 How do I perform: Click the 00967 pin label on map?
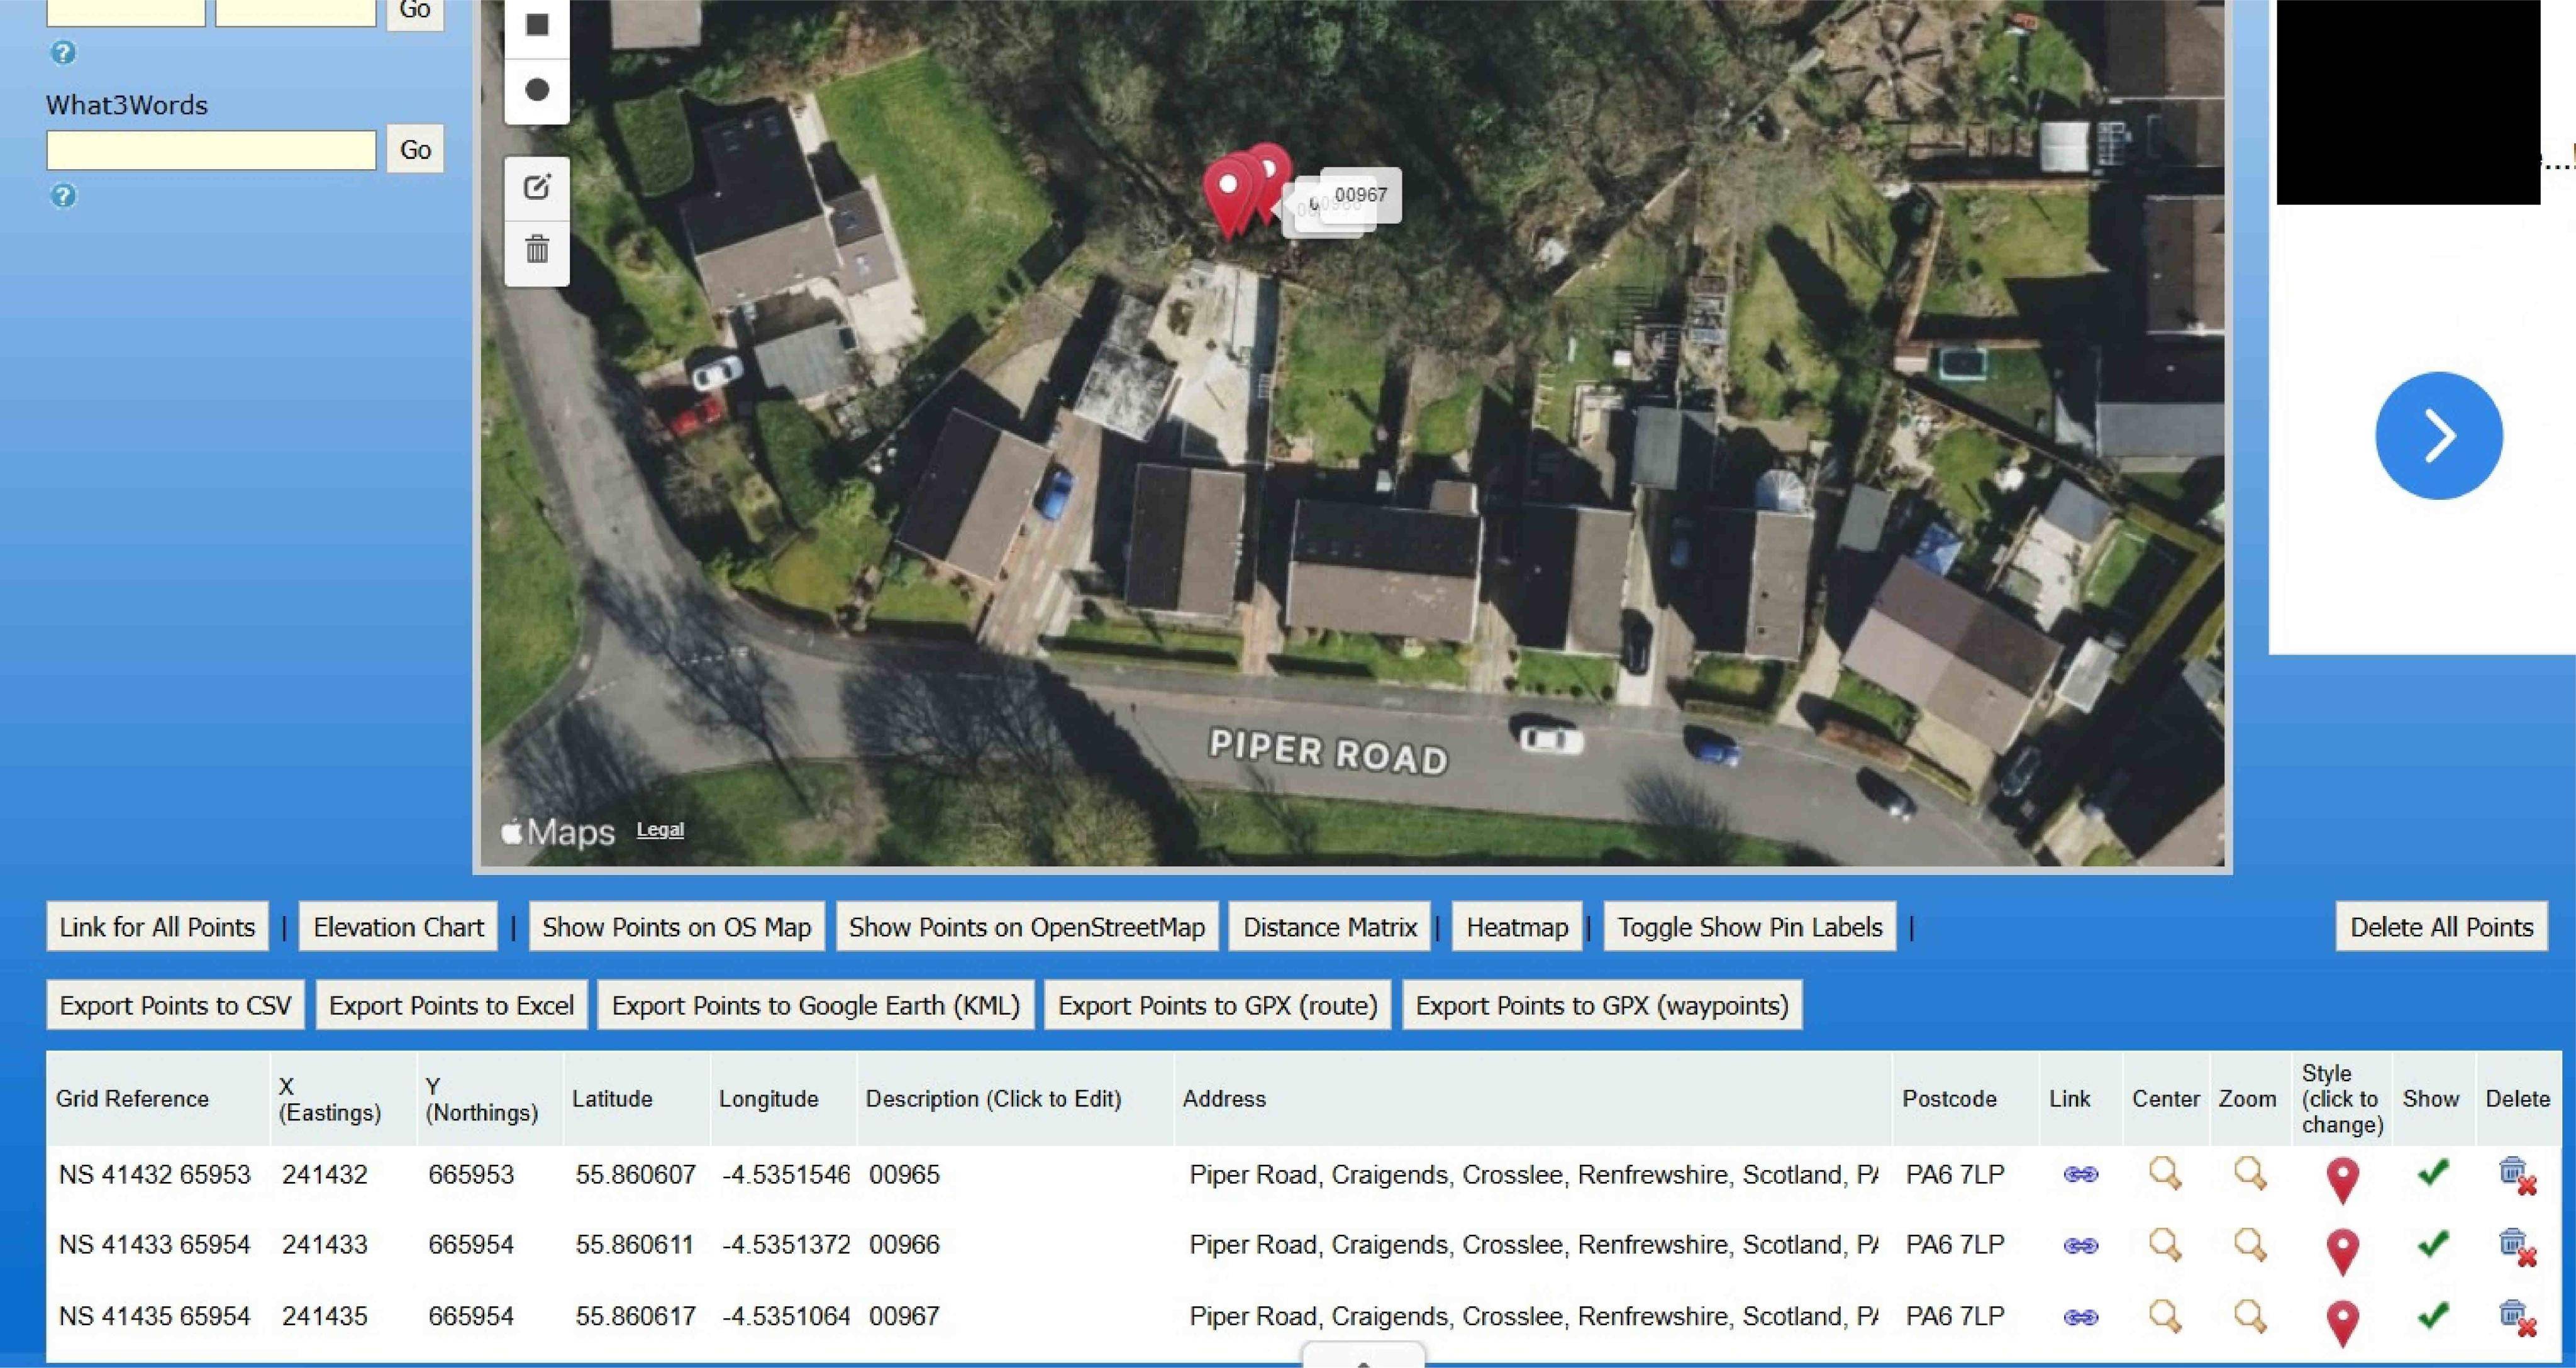(x=1360, y=195)
